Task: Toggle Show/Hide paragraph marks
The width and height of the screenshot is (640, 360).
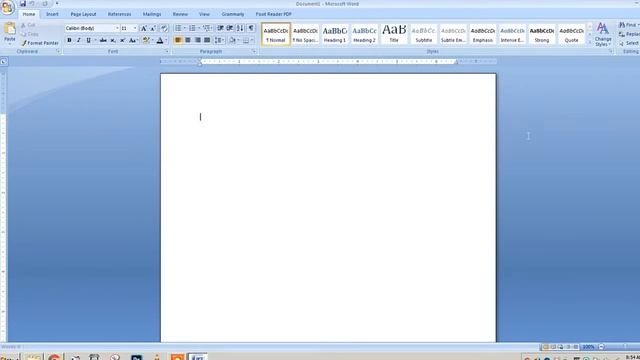Action: point(251,28)
